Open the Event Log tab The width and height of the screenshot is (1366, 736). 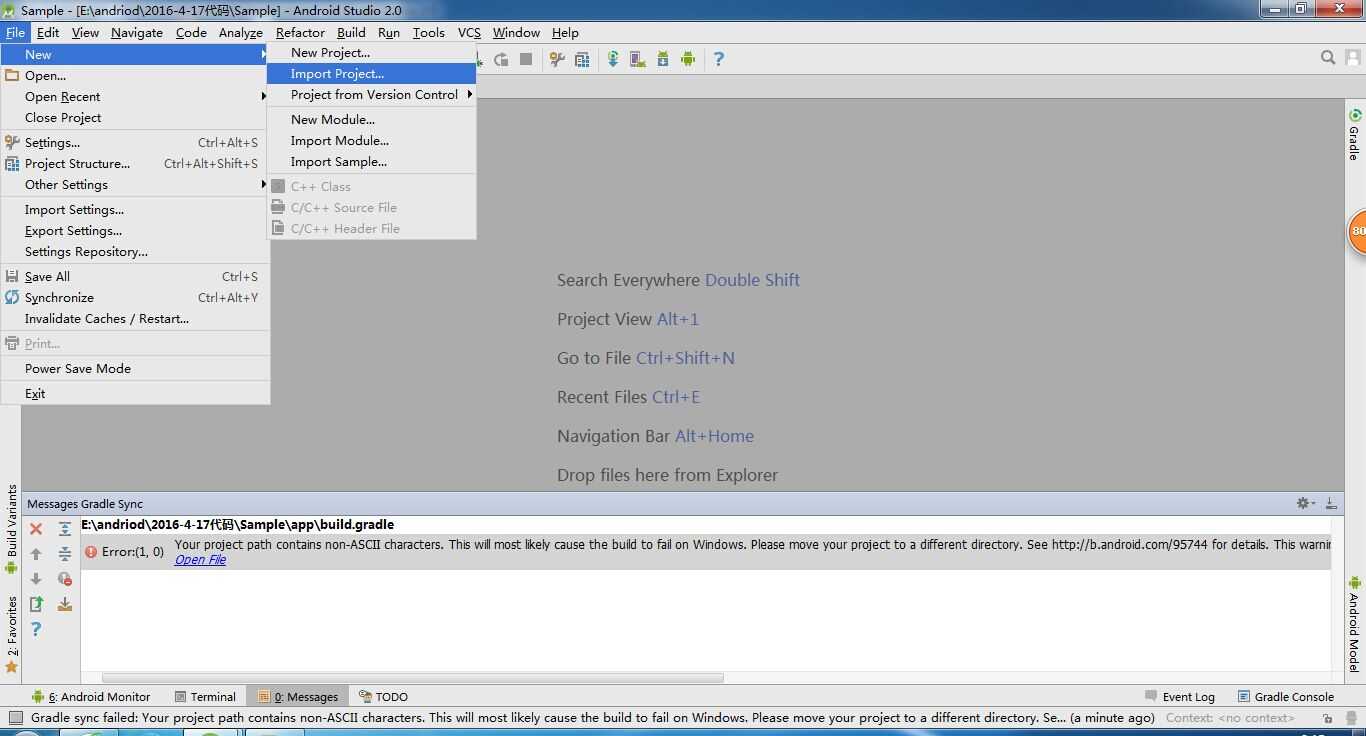(1180, 696)
